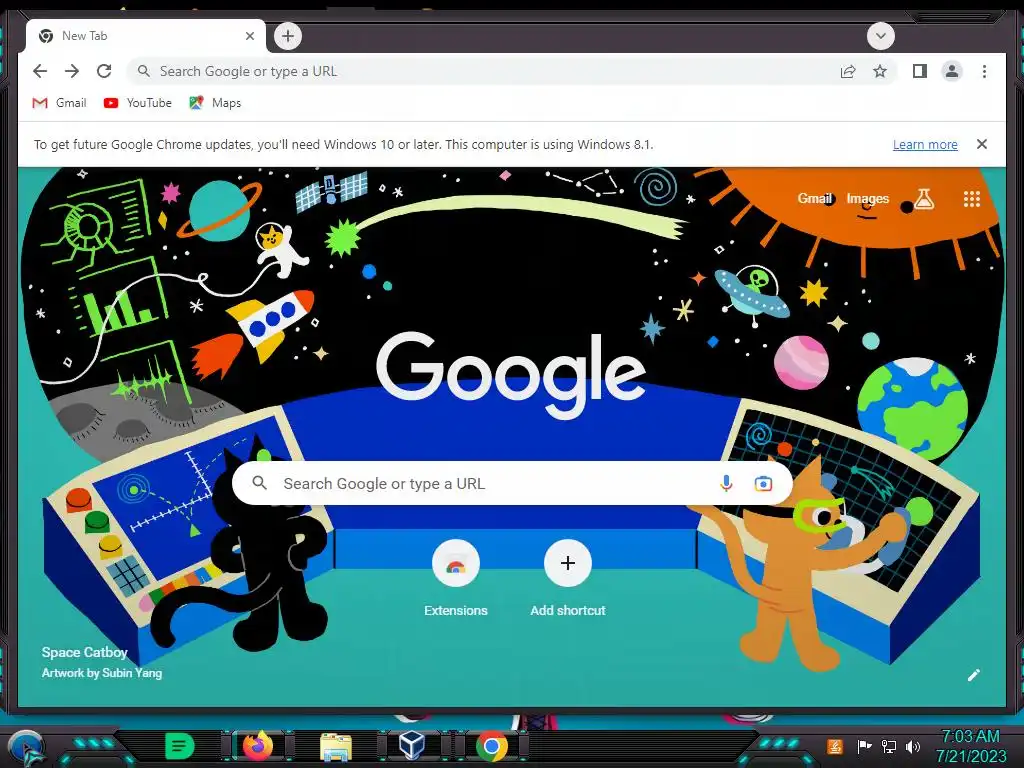Image resolution: width=1024 pixels, height=768 pixels.
Task: Click the network tray icon
Action: [x=889, y=746]
